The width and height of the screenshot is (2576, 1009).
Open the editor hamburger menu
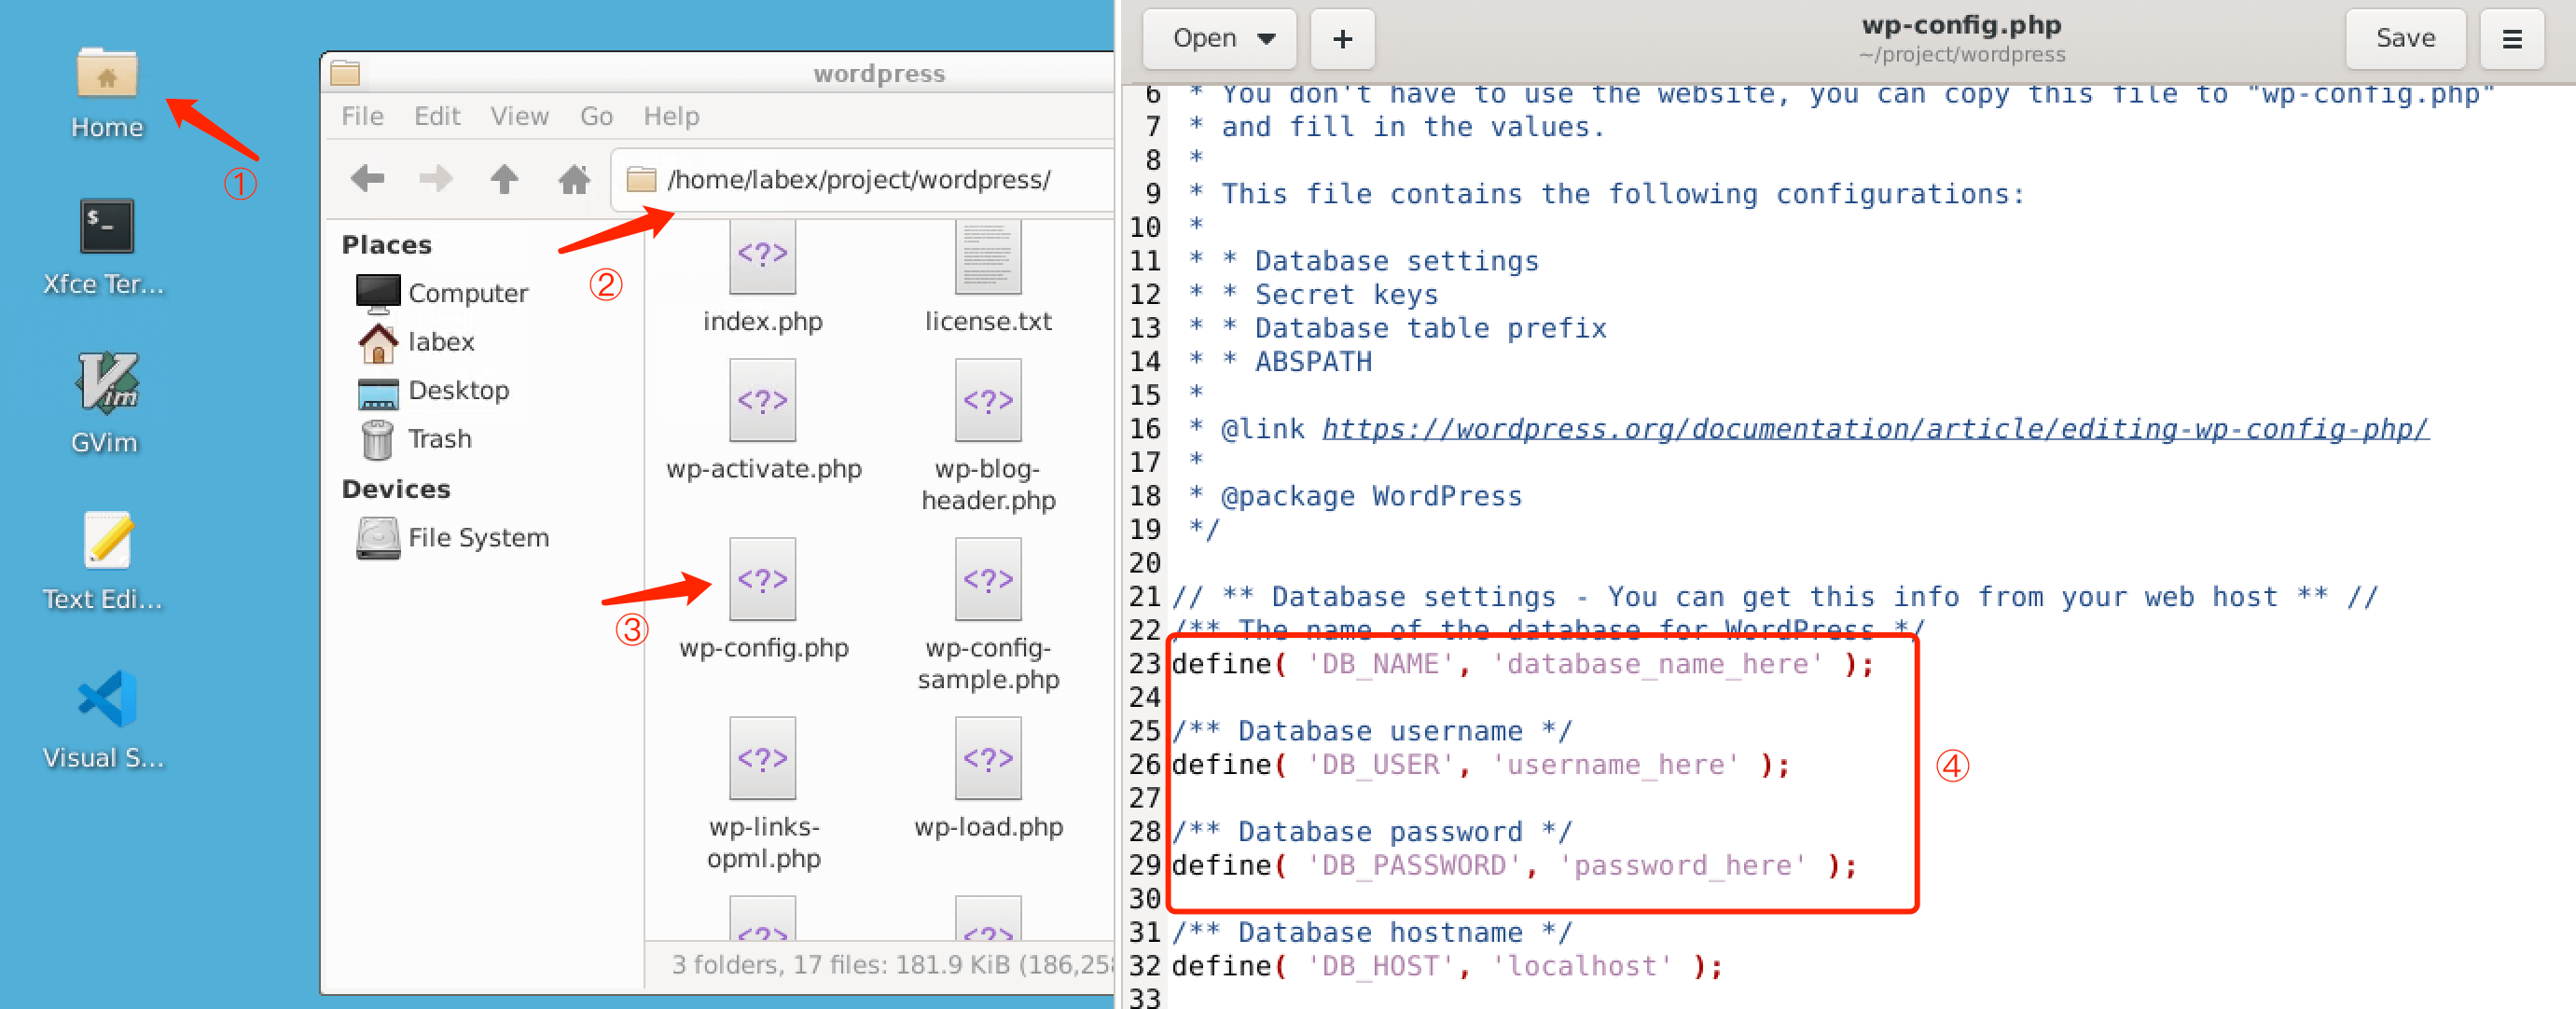tap(2512, 38)
